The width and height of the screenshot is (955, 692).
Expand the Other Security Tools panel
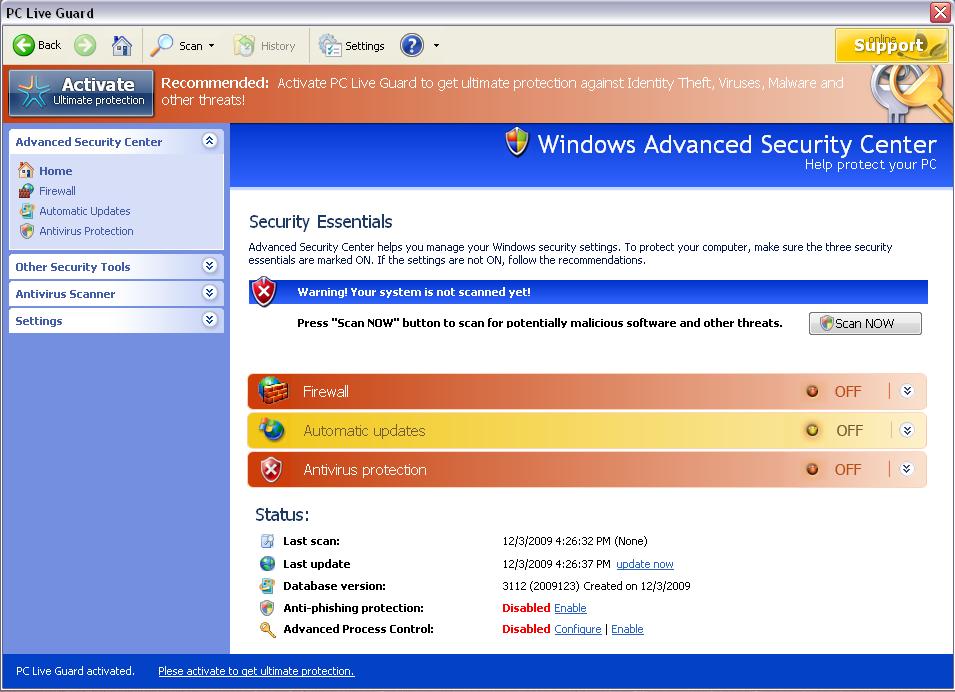click(210, 266)
